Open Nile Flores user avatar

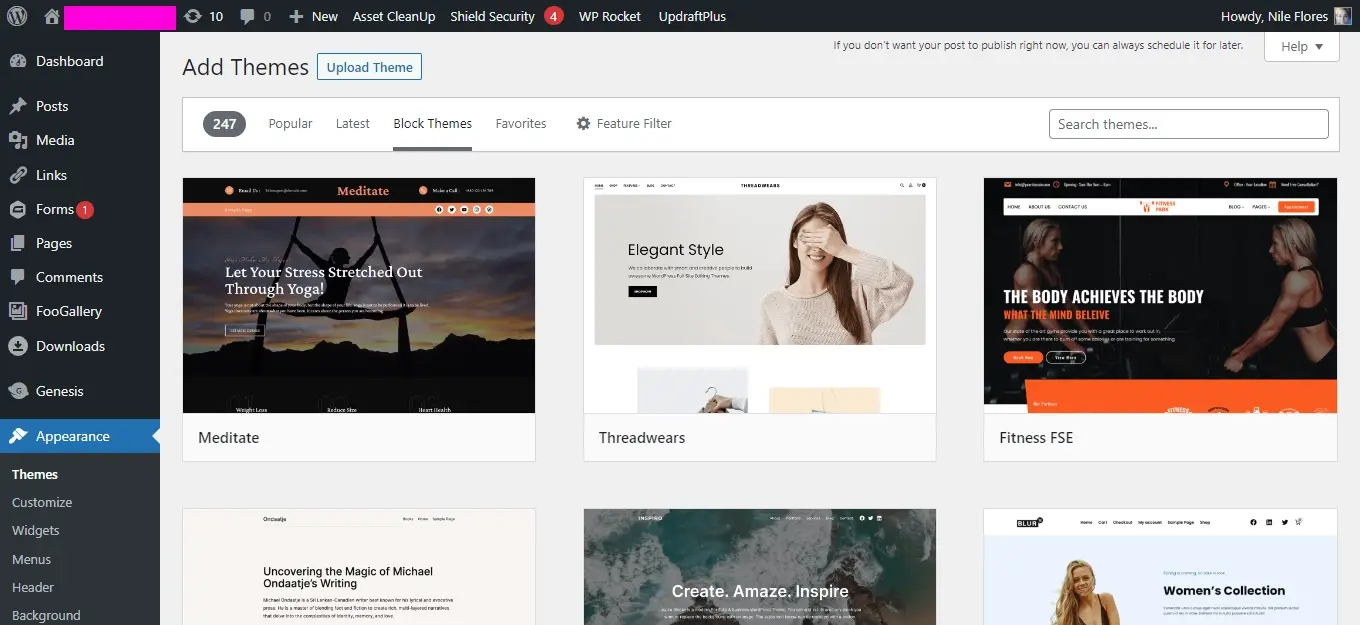pos(1342,16)
